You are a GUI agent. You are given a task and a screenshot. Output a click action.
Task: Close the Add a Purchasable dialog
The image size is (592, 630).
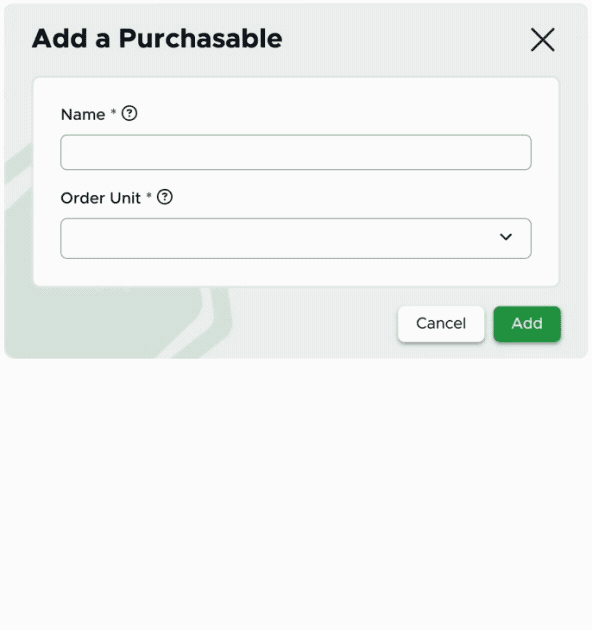coord(543,39)
